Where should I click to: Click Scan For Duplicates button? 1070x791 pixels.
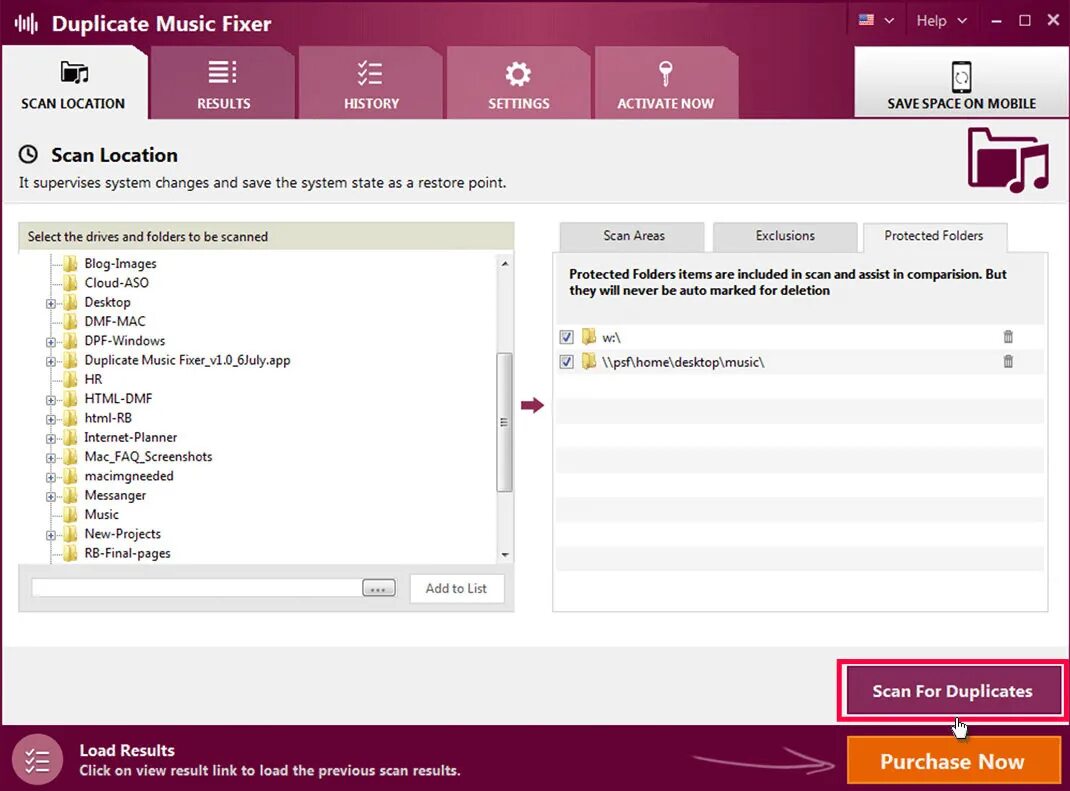952,691
